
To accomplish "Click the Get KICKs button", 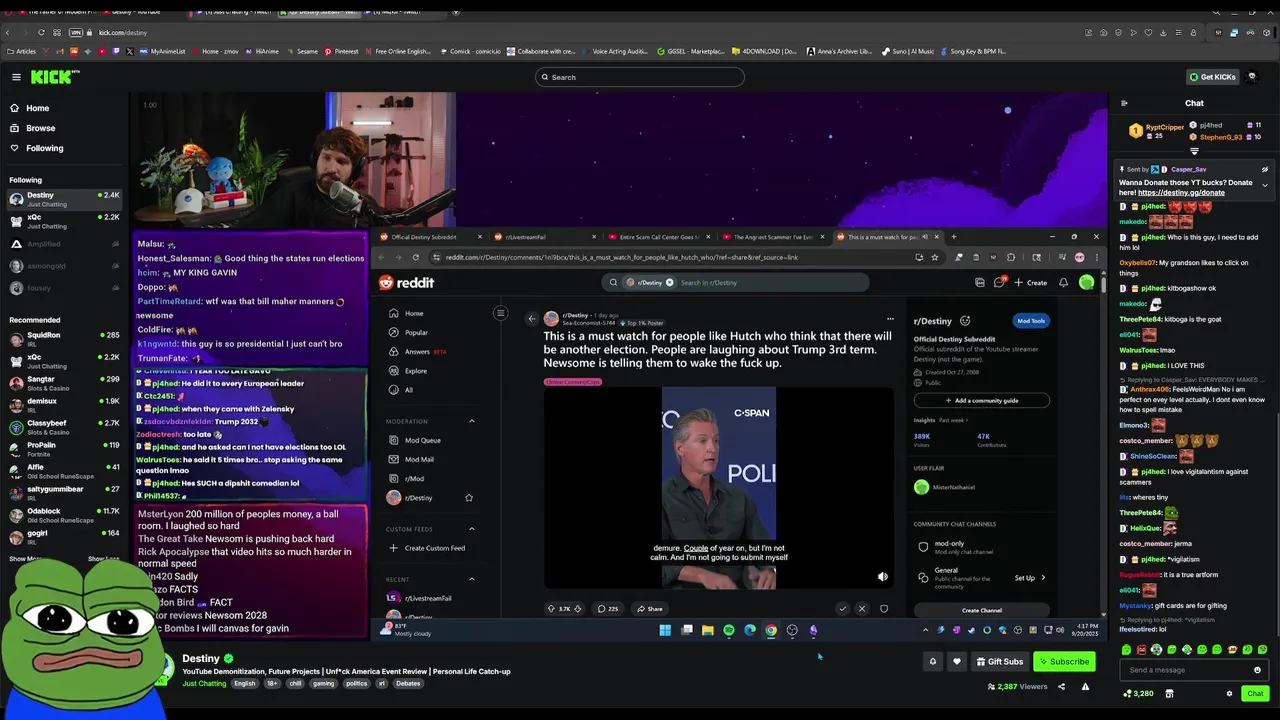I will pyautogui.click(x=1212, y=77).
